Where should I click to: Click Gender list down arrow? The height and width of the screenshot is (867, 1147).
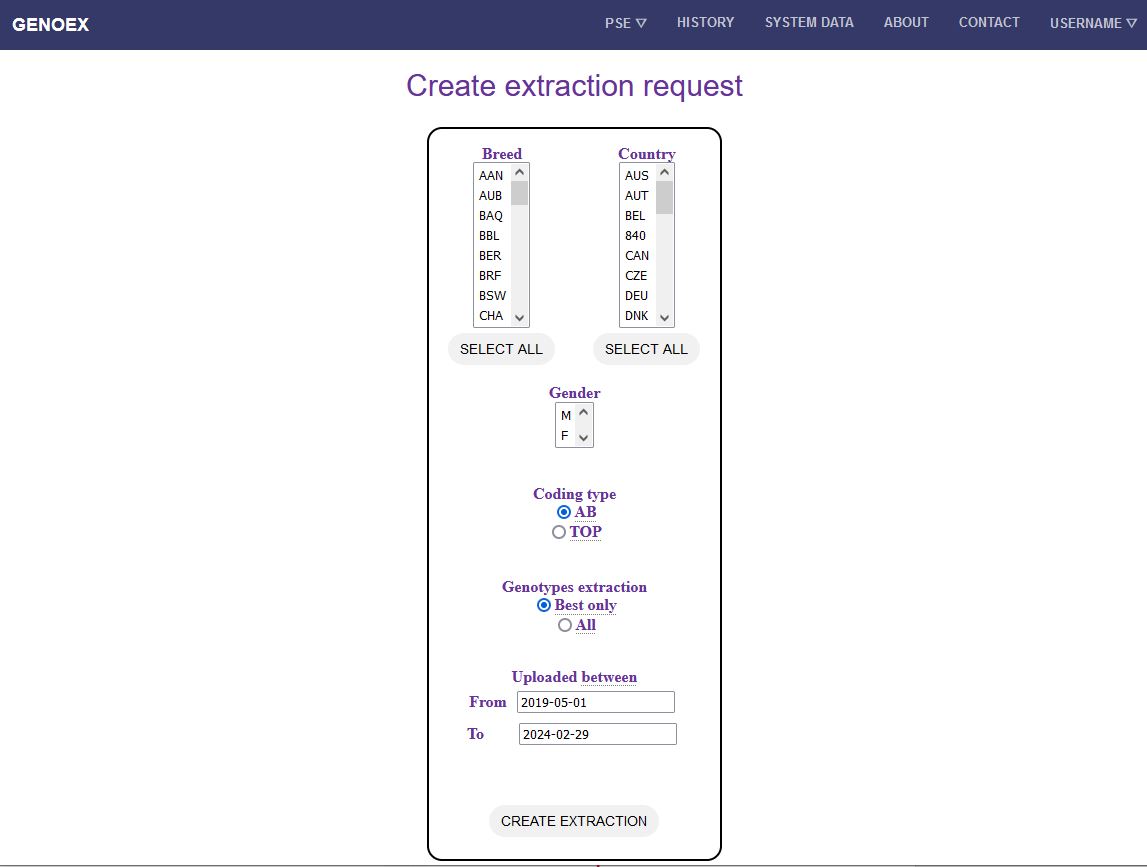pos(584,438)
